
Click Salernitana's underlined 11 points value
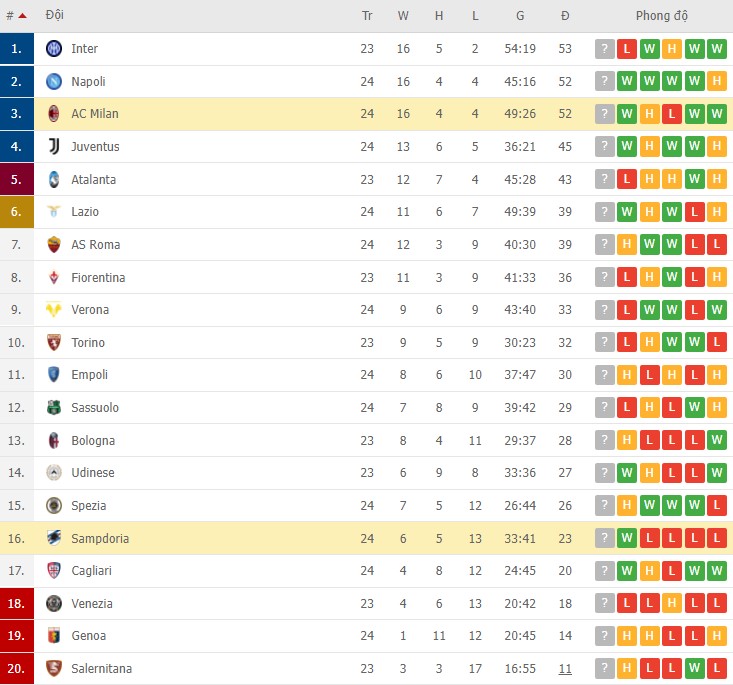(565, 668)
